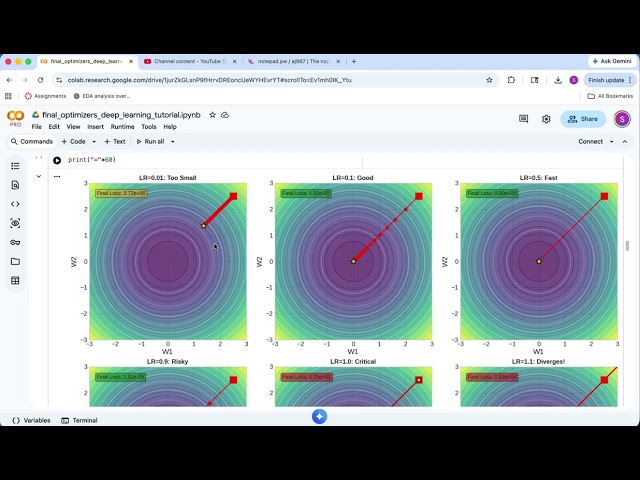Click the LR=0.1: Good plot
Screen dimensions: 640x480
[x=353, y=261]
